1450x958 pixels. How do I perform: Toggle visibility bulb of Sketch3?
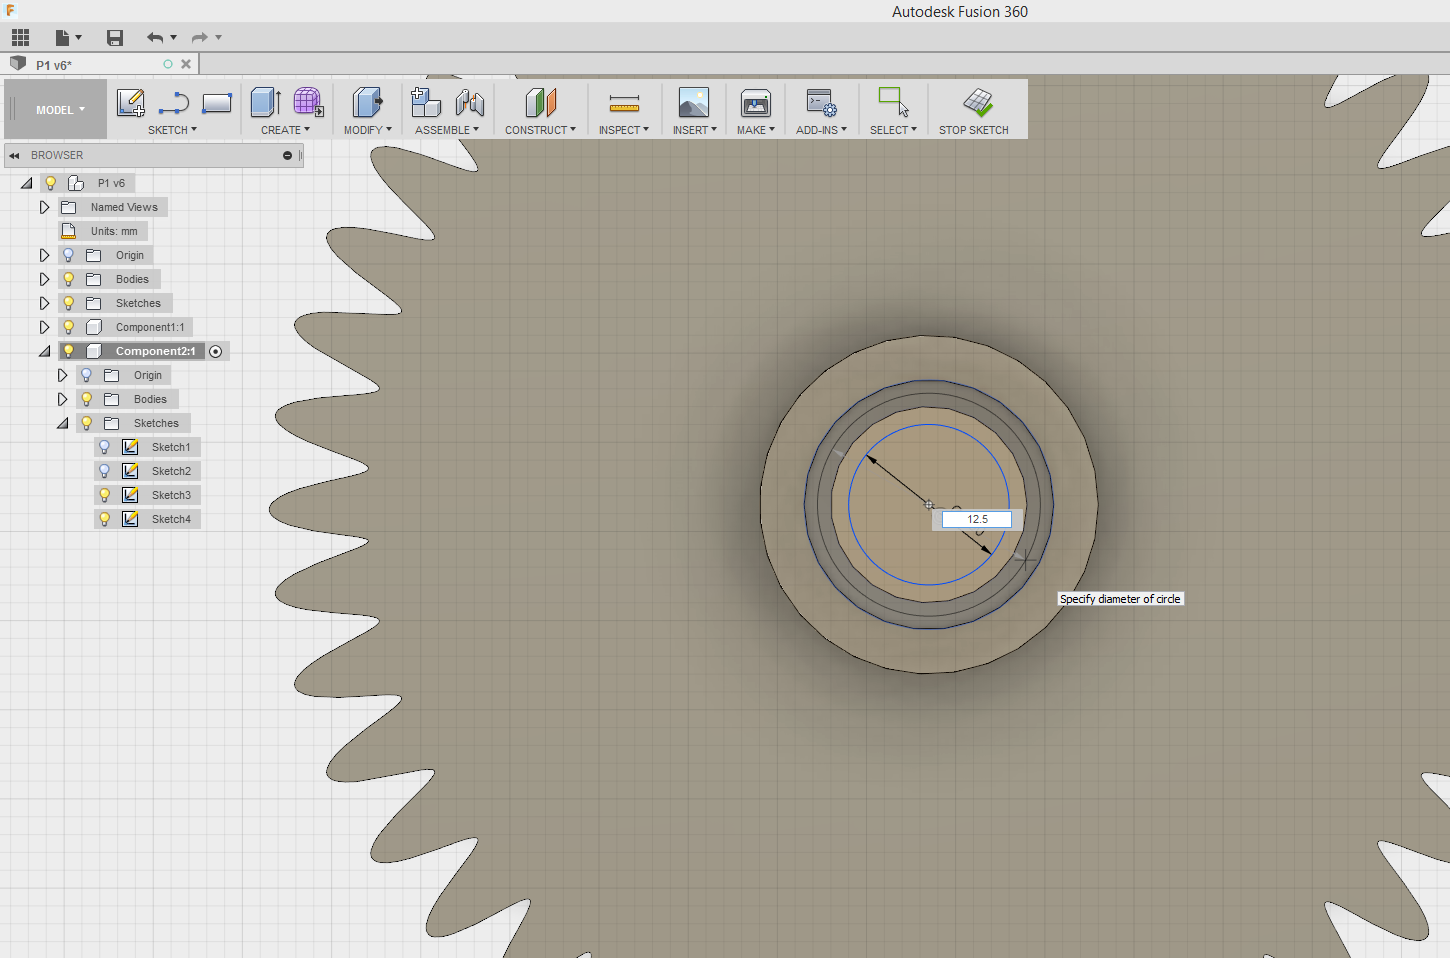tap(105, 495)
